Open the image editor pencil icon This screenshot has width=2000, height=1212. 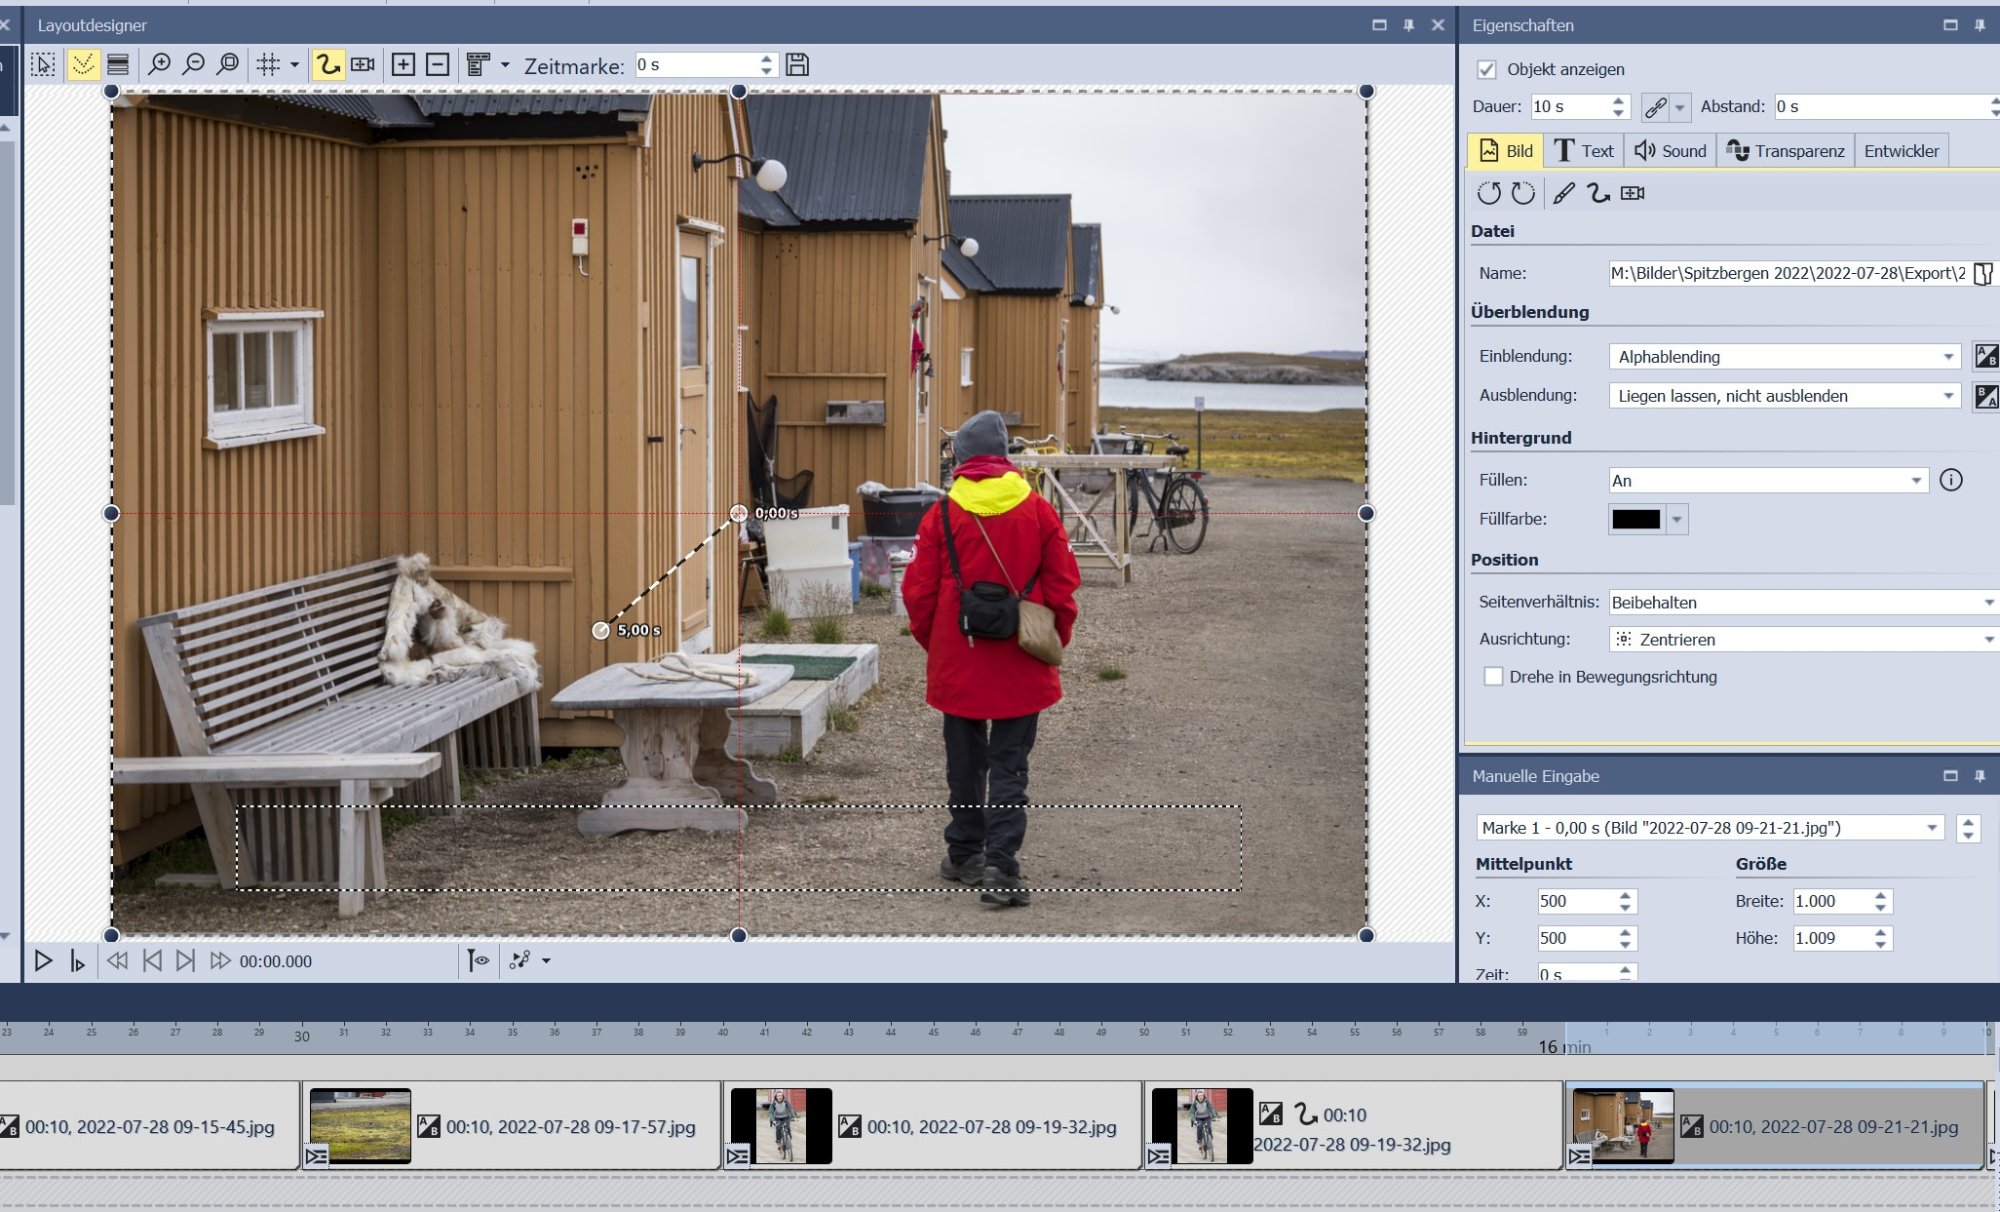[x=1564, y=193]
